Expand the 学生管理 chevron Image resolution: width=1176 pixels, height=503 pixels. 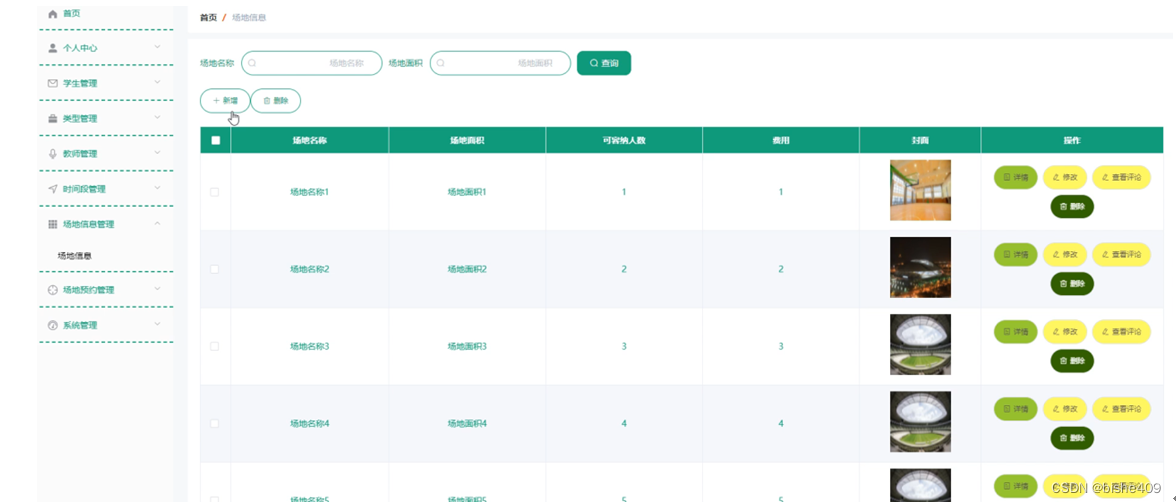click(158, 82)
